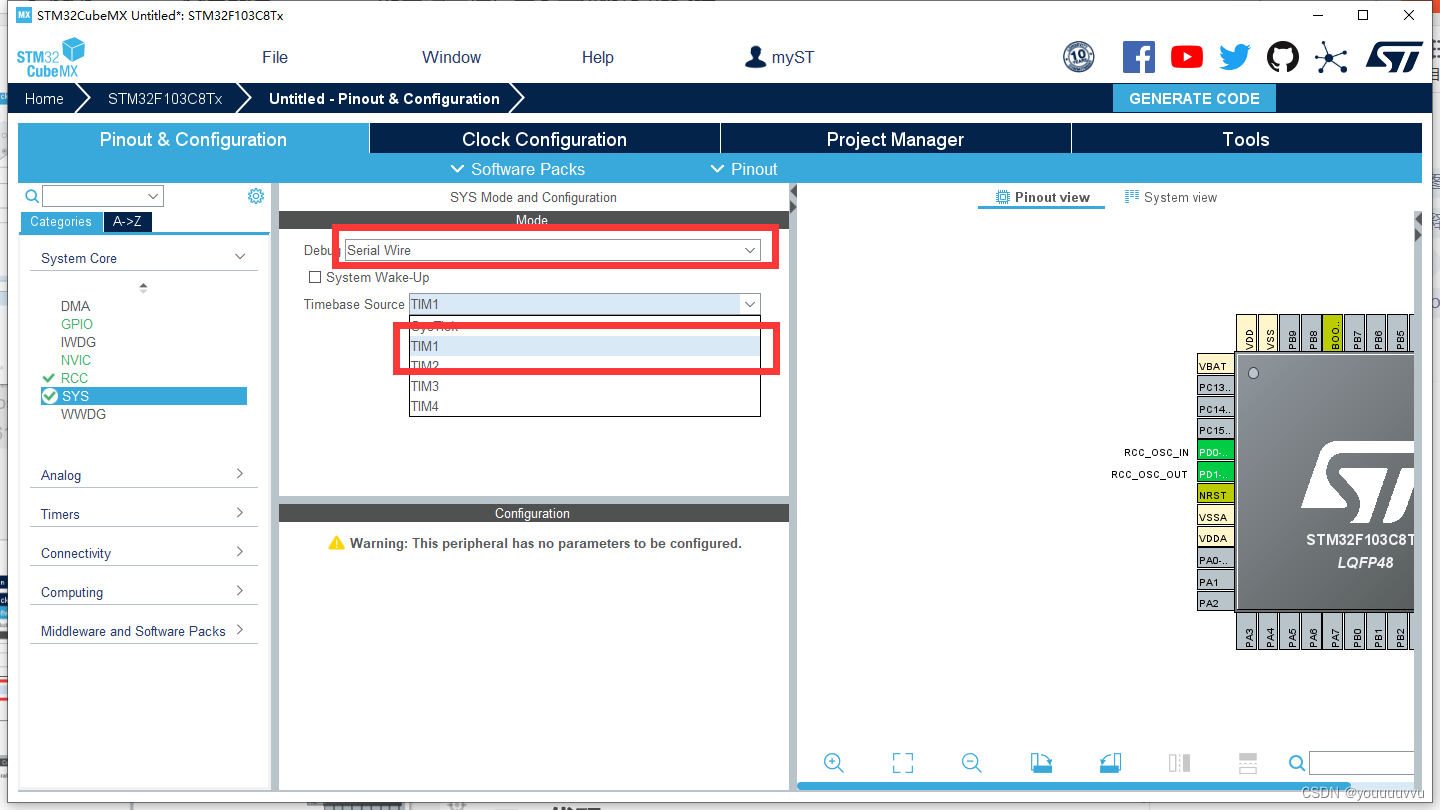The width and height of the screenshot is (1440, 810).
Task: Click the vertical split layout icon
Action: pos(1179,763)
